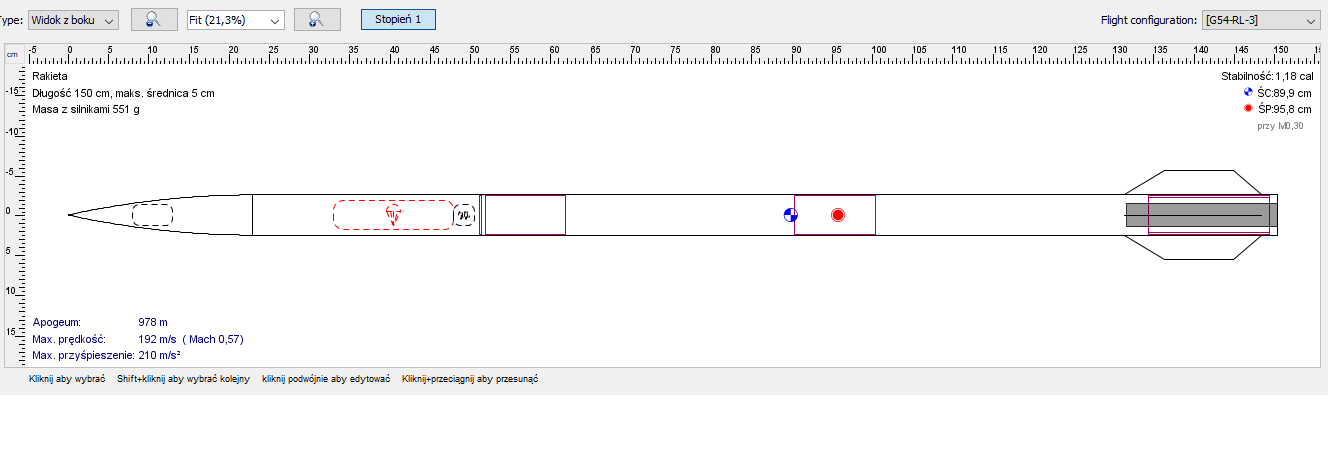Click the horizontal ruler at 100 cm

(x=878, y=50)
